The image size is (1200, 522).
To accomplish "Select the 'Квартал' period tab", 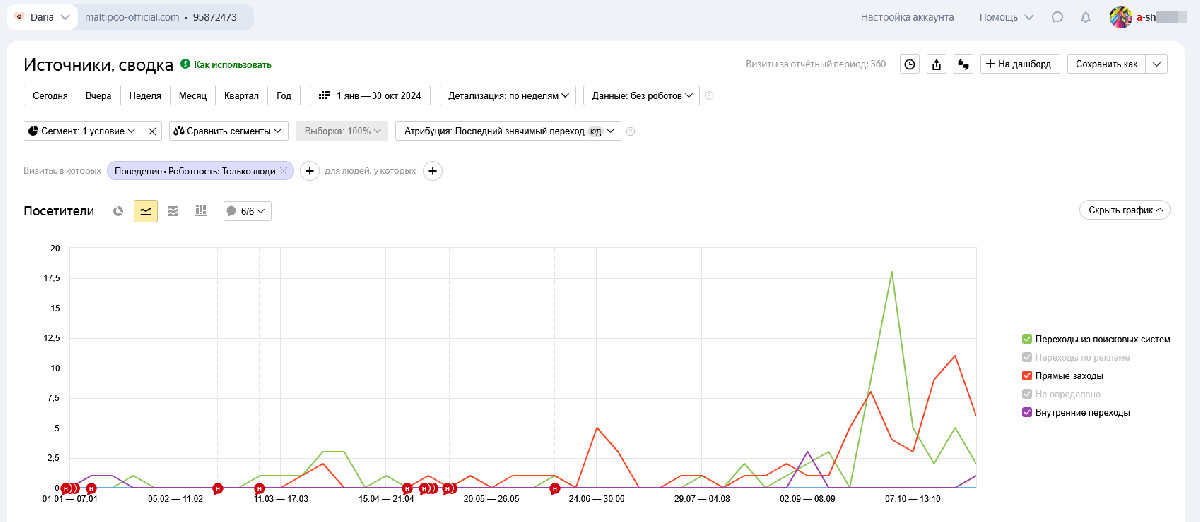I will [x=242, y=96].
